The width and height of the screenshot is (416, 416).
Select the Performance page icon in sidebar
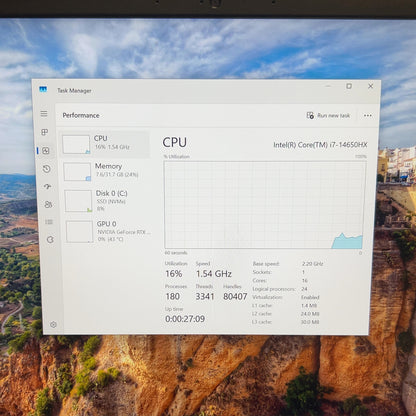(x=46, y=151)
